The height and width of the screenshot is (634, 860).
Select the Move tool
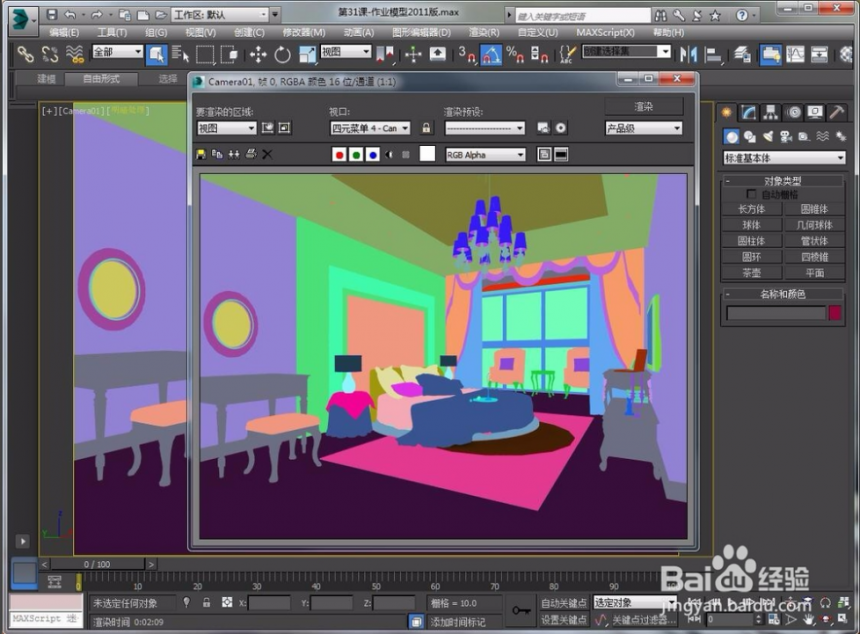258,54
